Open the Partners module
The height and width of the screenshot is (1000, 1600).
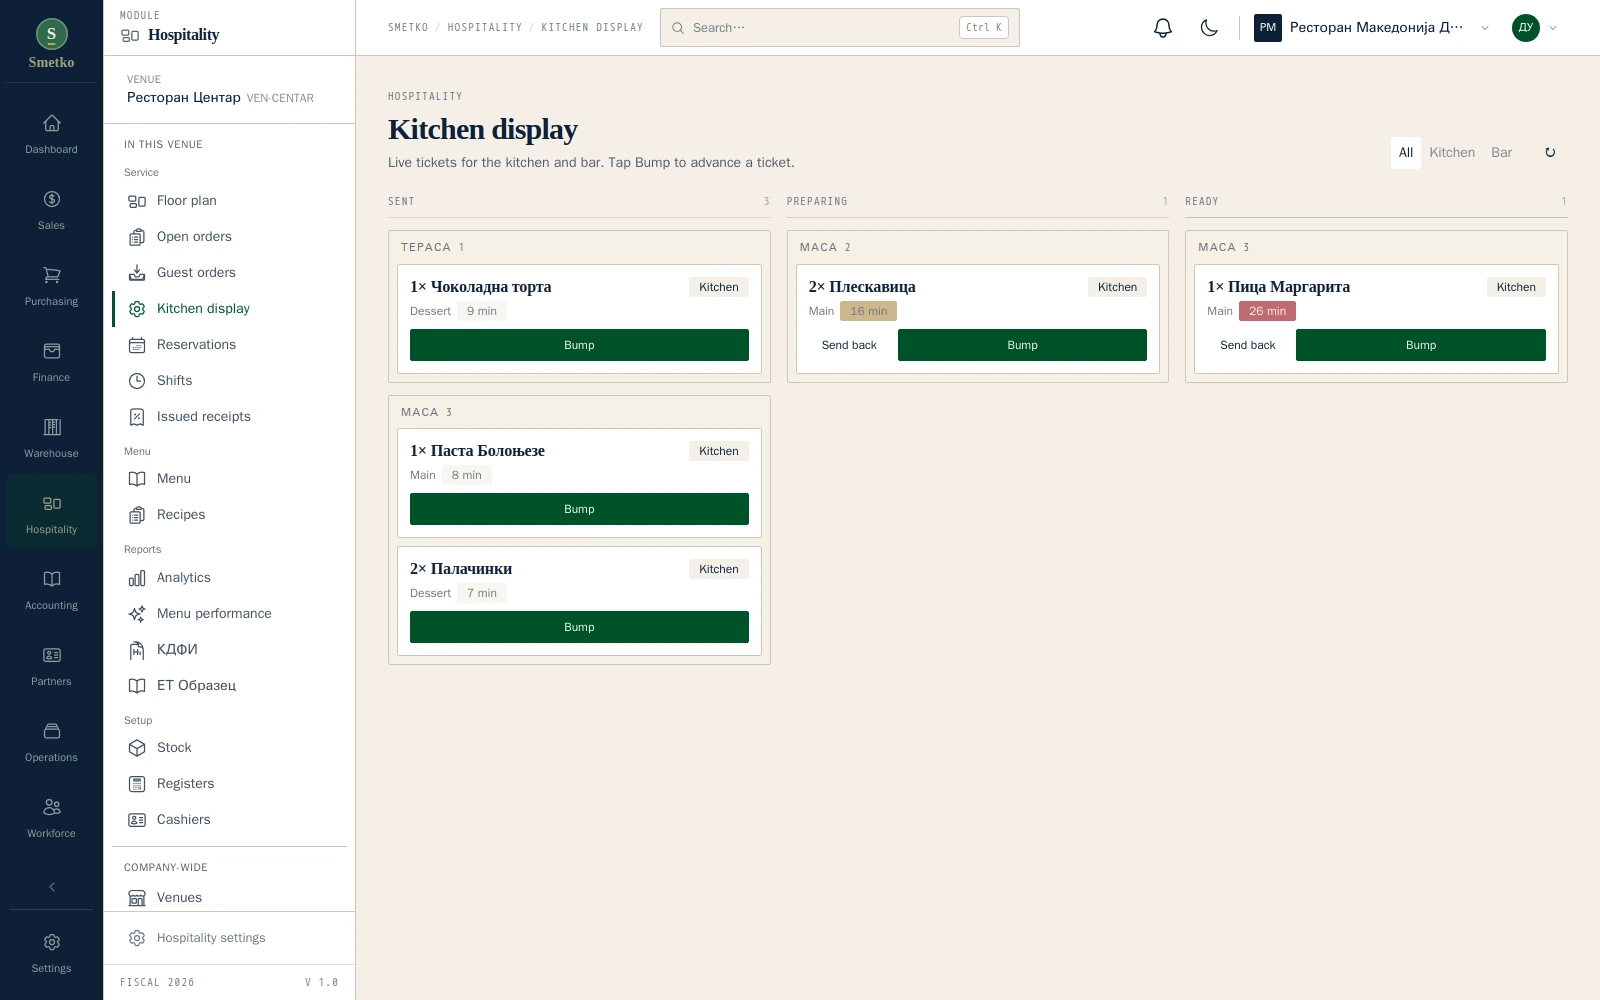52,667
